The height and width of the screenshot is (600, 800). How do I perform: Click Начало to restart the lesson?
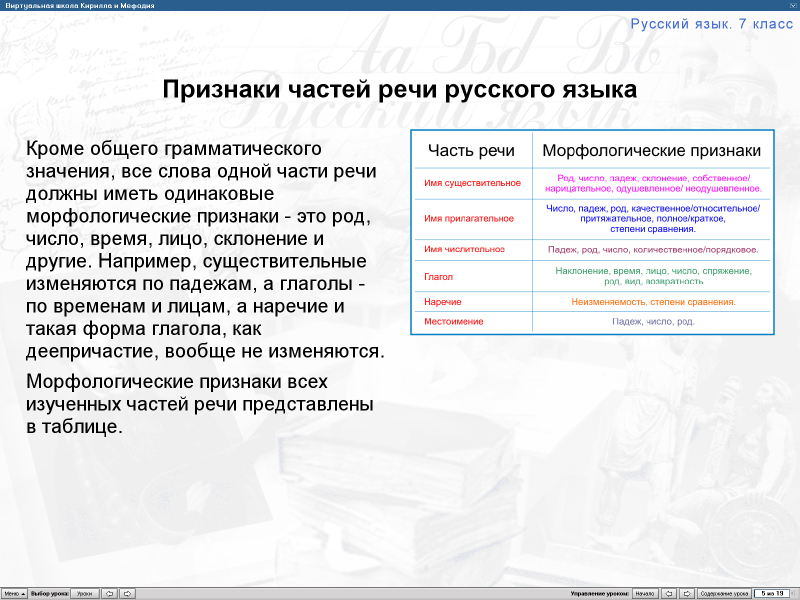(645, 593)
